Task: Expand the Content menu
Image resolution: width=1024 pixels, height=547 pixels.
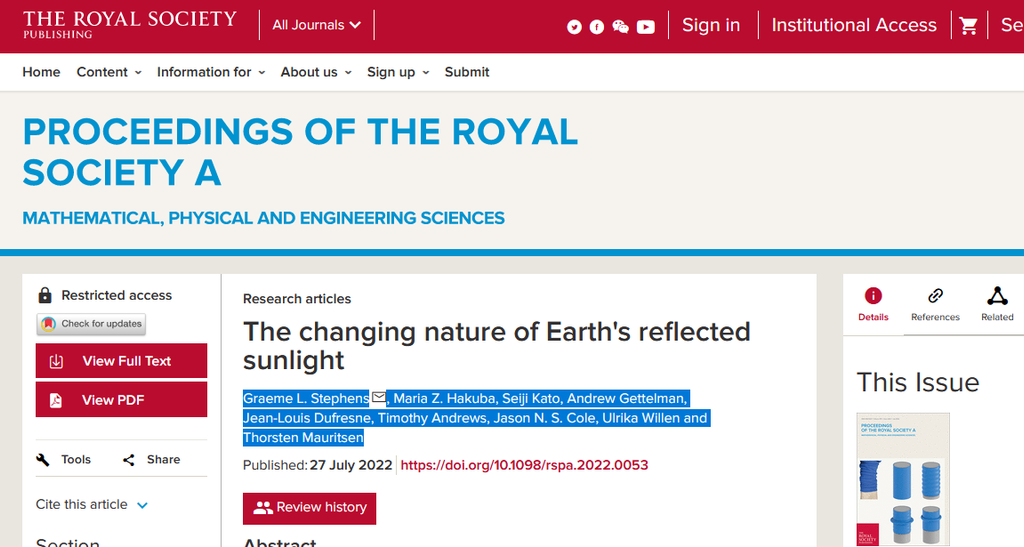Action: [x=109, y=72]
